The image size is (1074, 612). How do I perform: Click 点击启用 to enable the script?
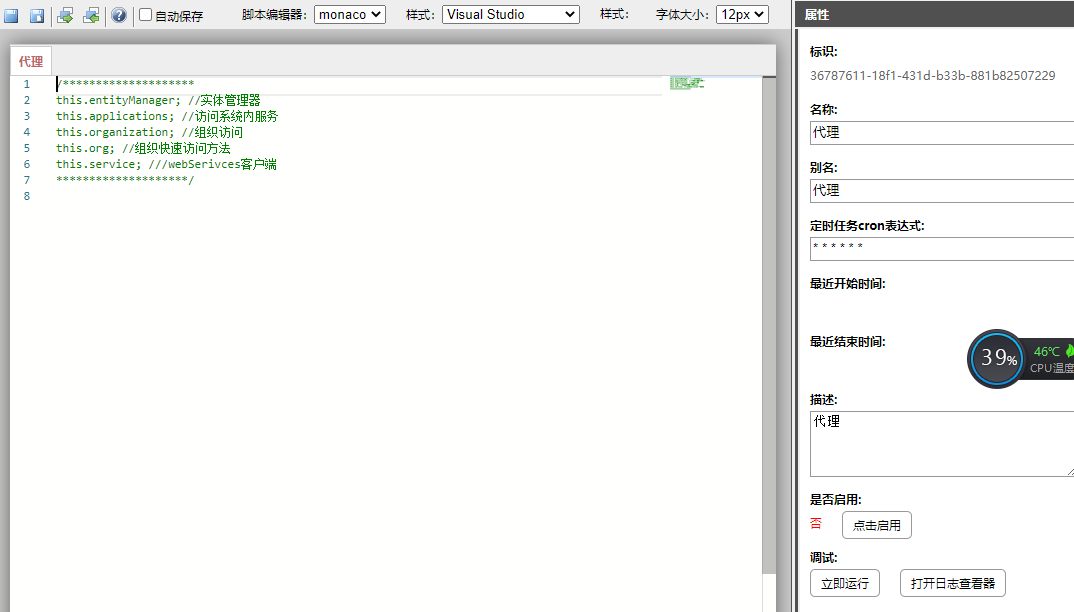point(876,524)
